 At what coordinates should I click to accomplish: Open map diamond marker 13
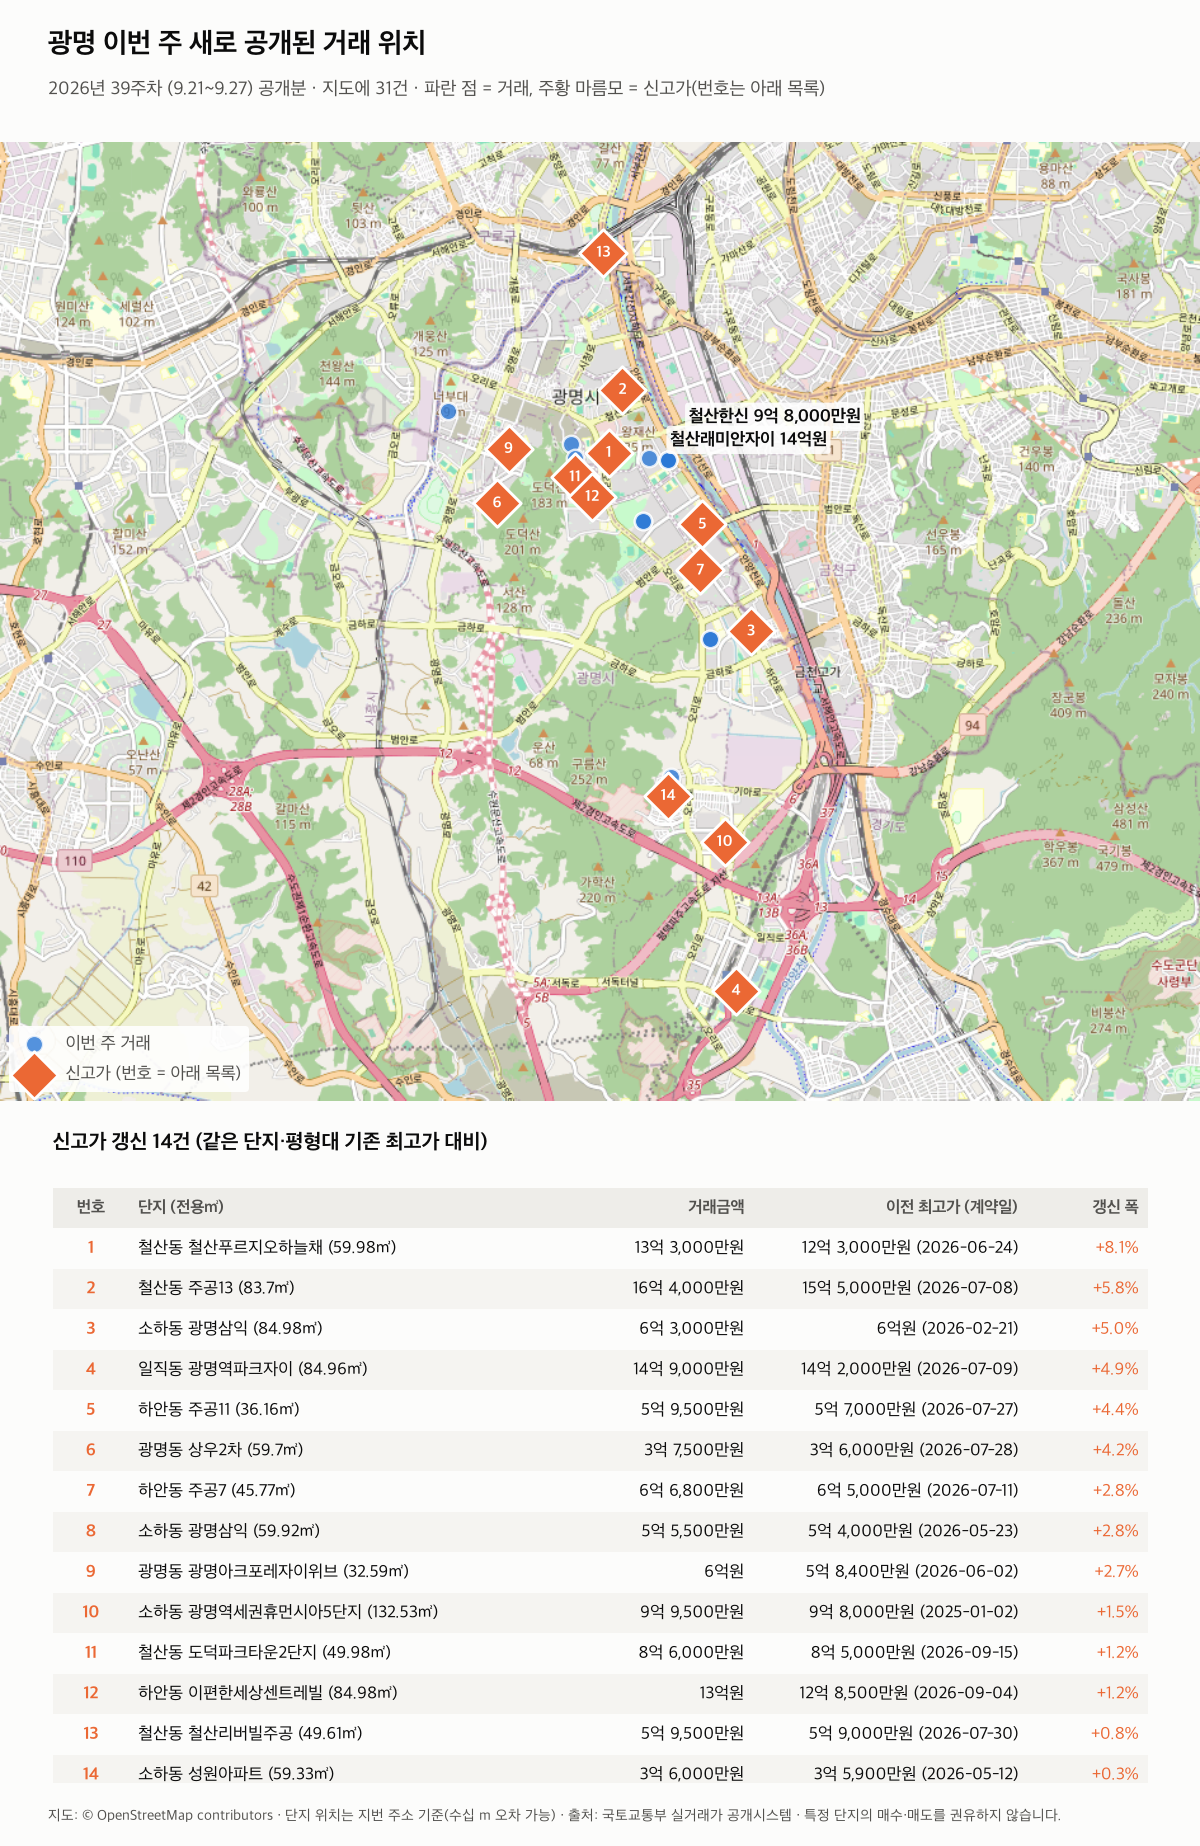603,251
